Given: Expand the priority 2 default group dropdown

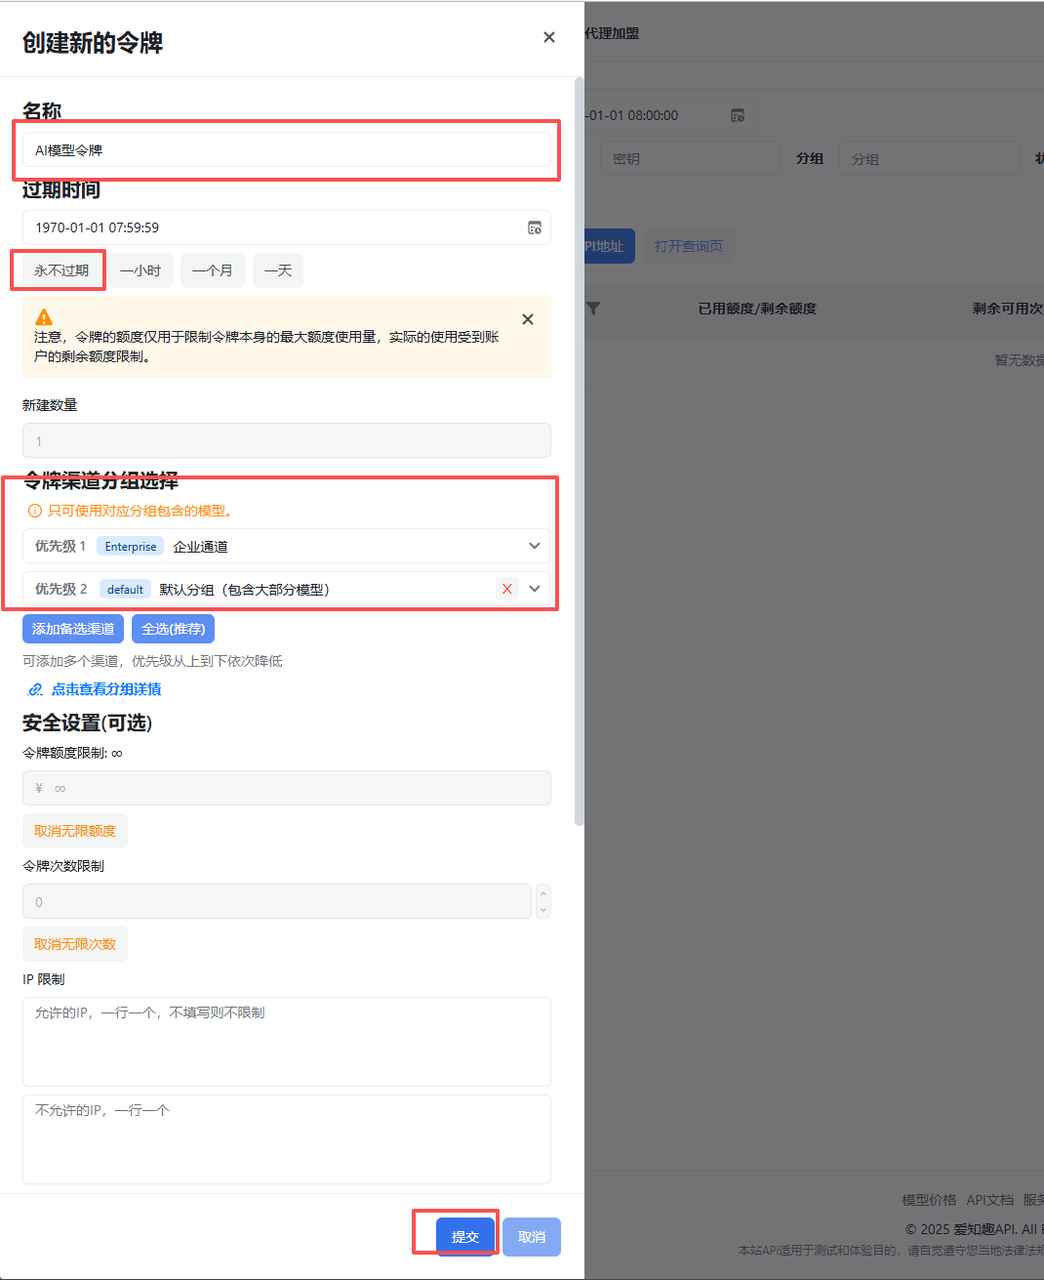Looking at the screenshot, I should 534,589.
